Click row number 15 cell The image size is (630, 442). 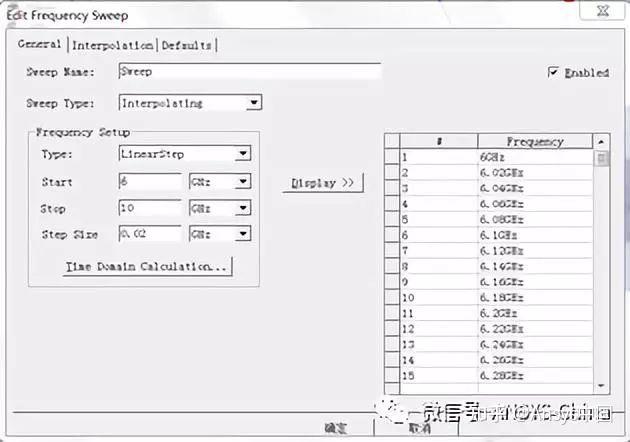coord(439,376)
